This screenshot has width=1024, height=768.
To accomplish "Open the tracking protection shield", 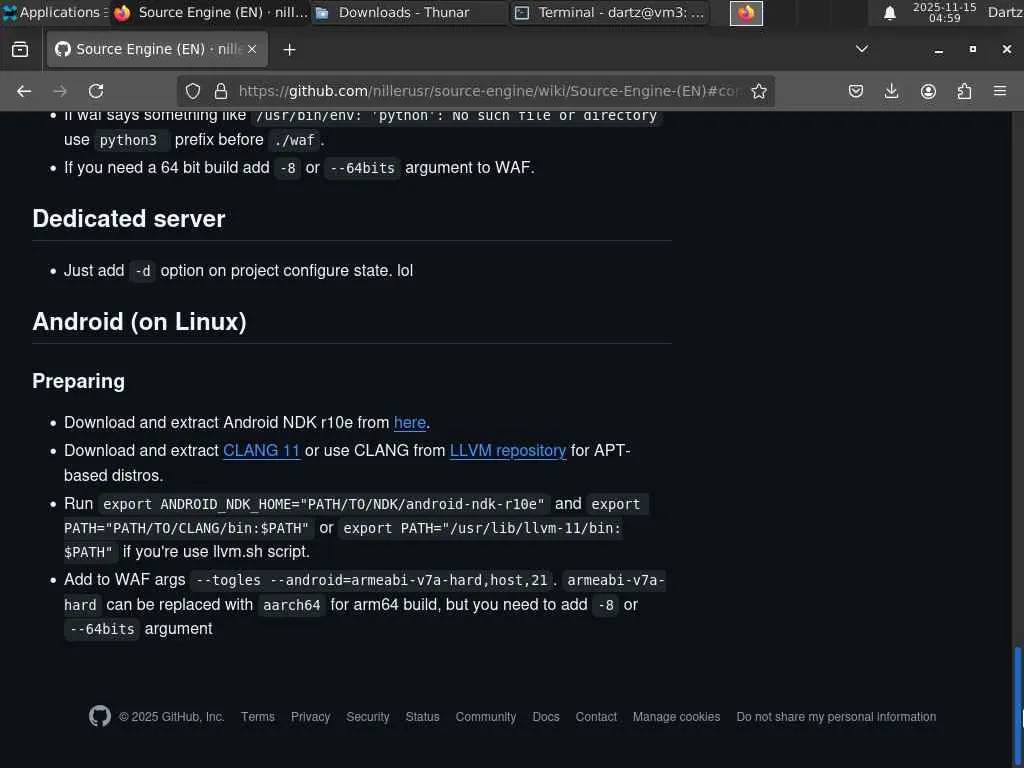I will (x=193, y=91).
